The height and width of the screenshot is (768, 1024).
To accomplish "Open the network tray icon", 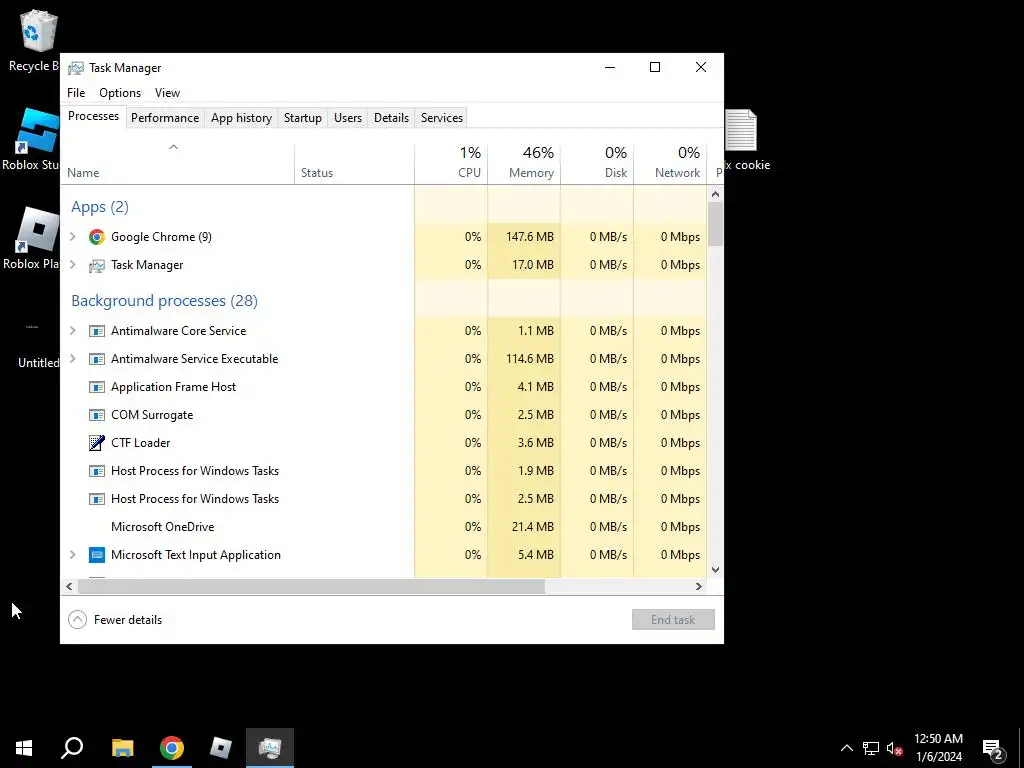I will 871,748.
